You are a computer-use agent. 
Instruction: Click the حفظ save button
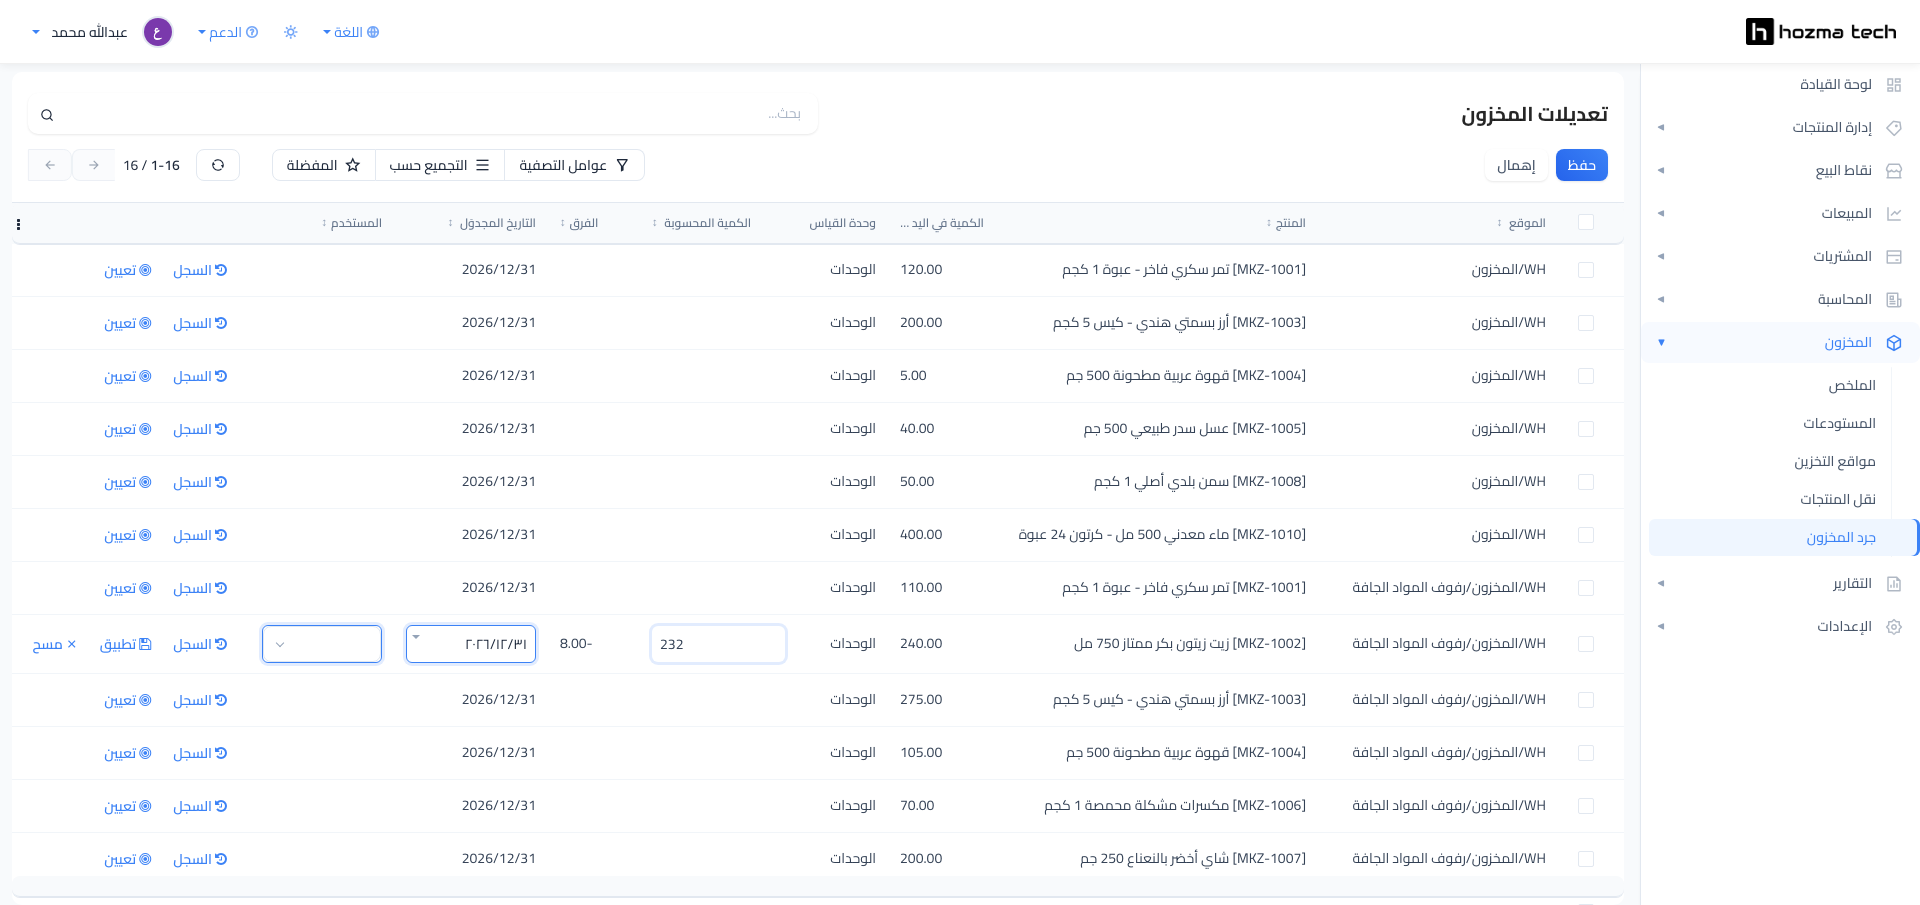tap(1582, 165)
